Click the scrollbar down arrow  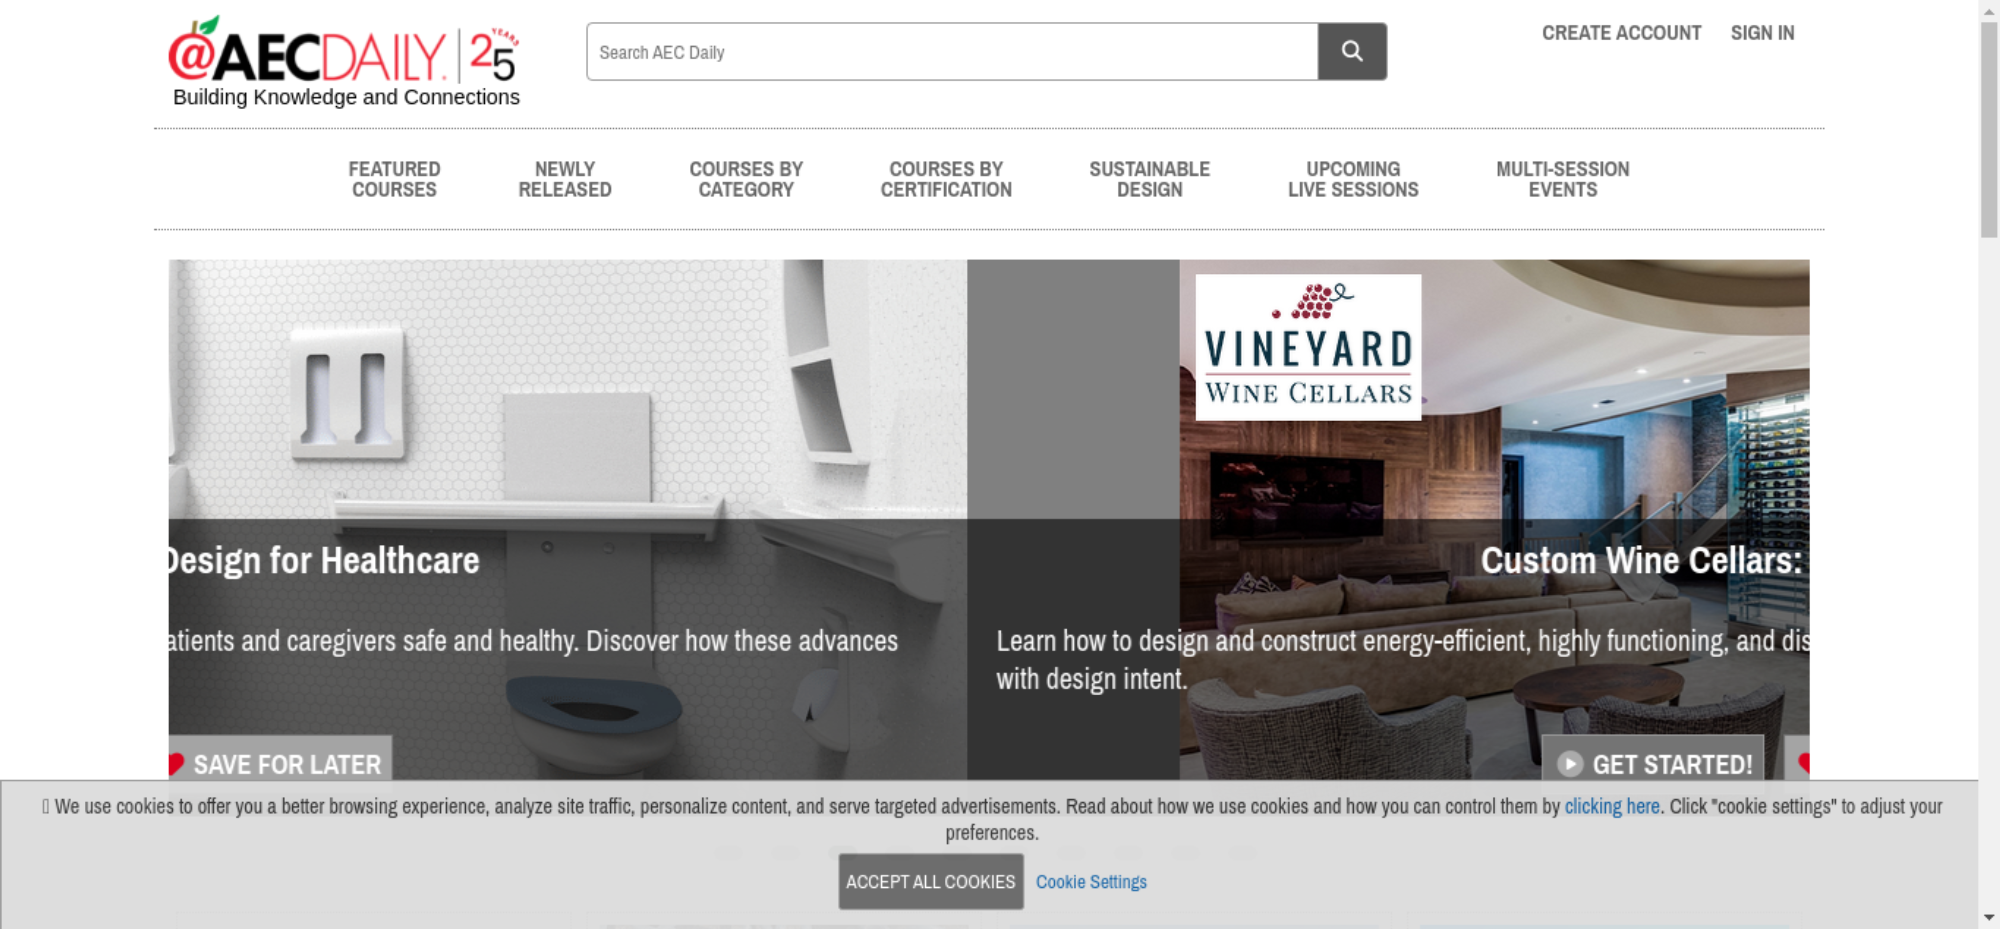[x=1989, y=917]
